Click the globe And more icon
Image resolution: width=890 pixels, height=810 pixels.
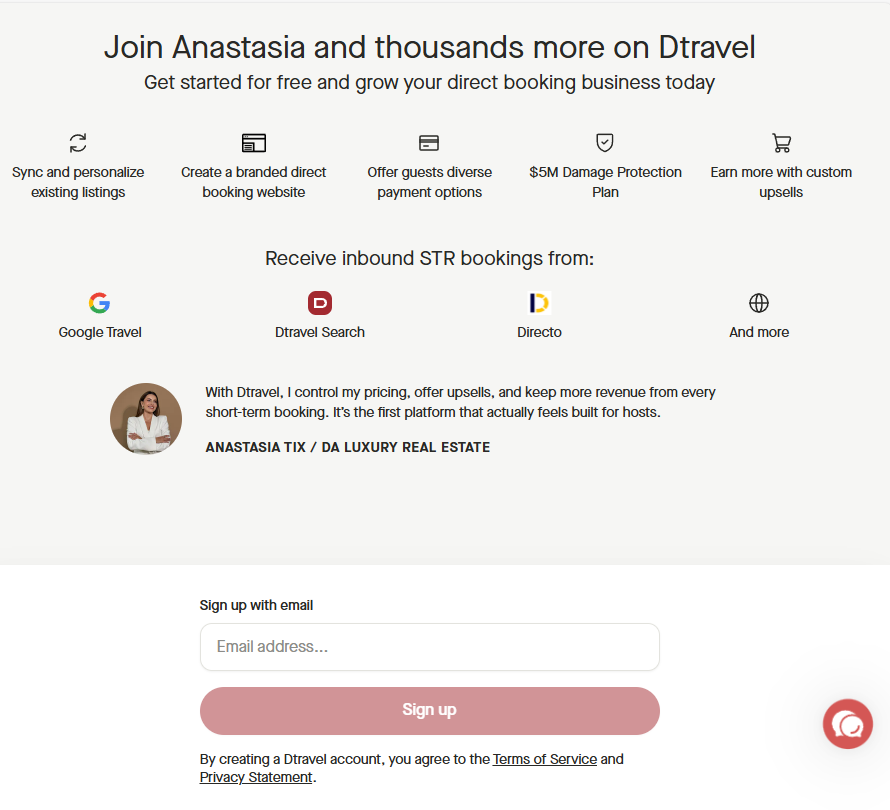click(759, 303)
